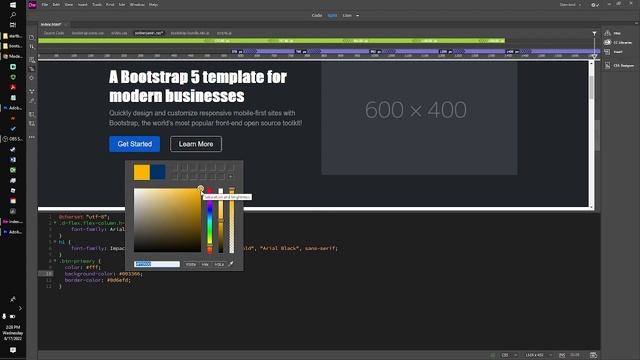640x360 pixels.
Task: Open Task View on the taskbar
Action: (13, 25)
